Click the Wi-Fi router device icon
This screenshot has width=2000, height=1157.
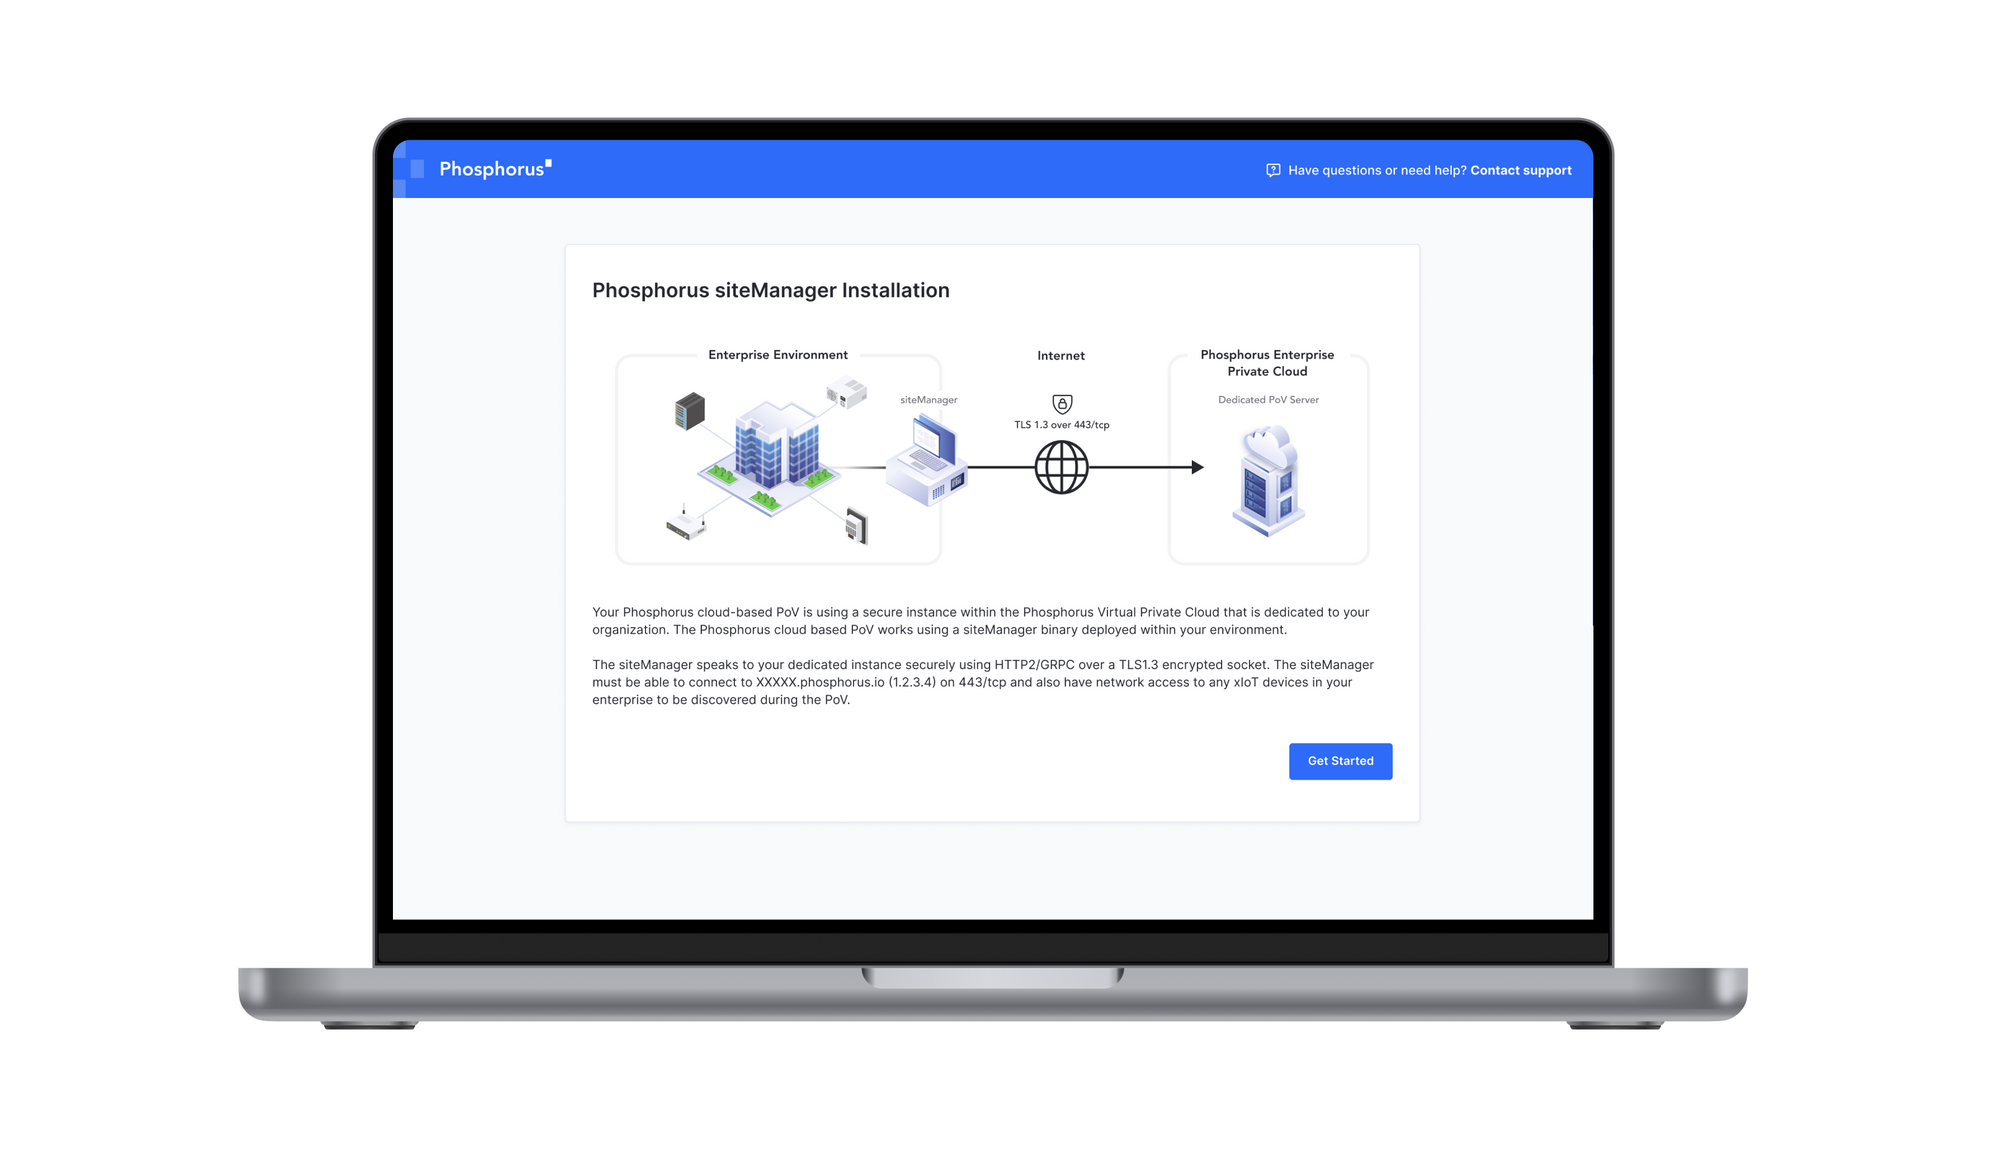686,524
